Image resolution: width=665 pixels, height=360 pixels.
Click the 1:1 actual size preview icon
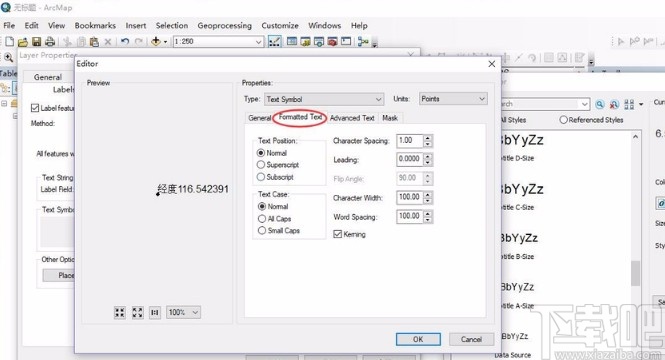[x=155, y=313]
